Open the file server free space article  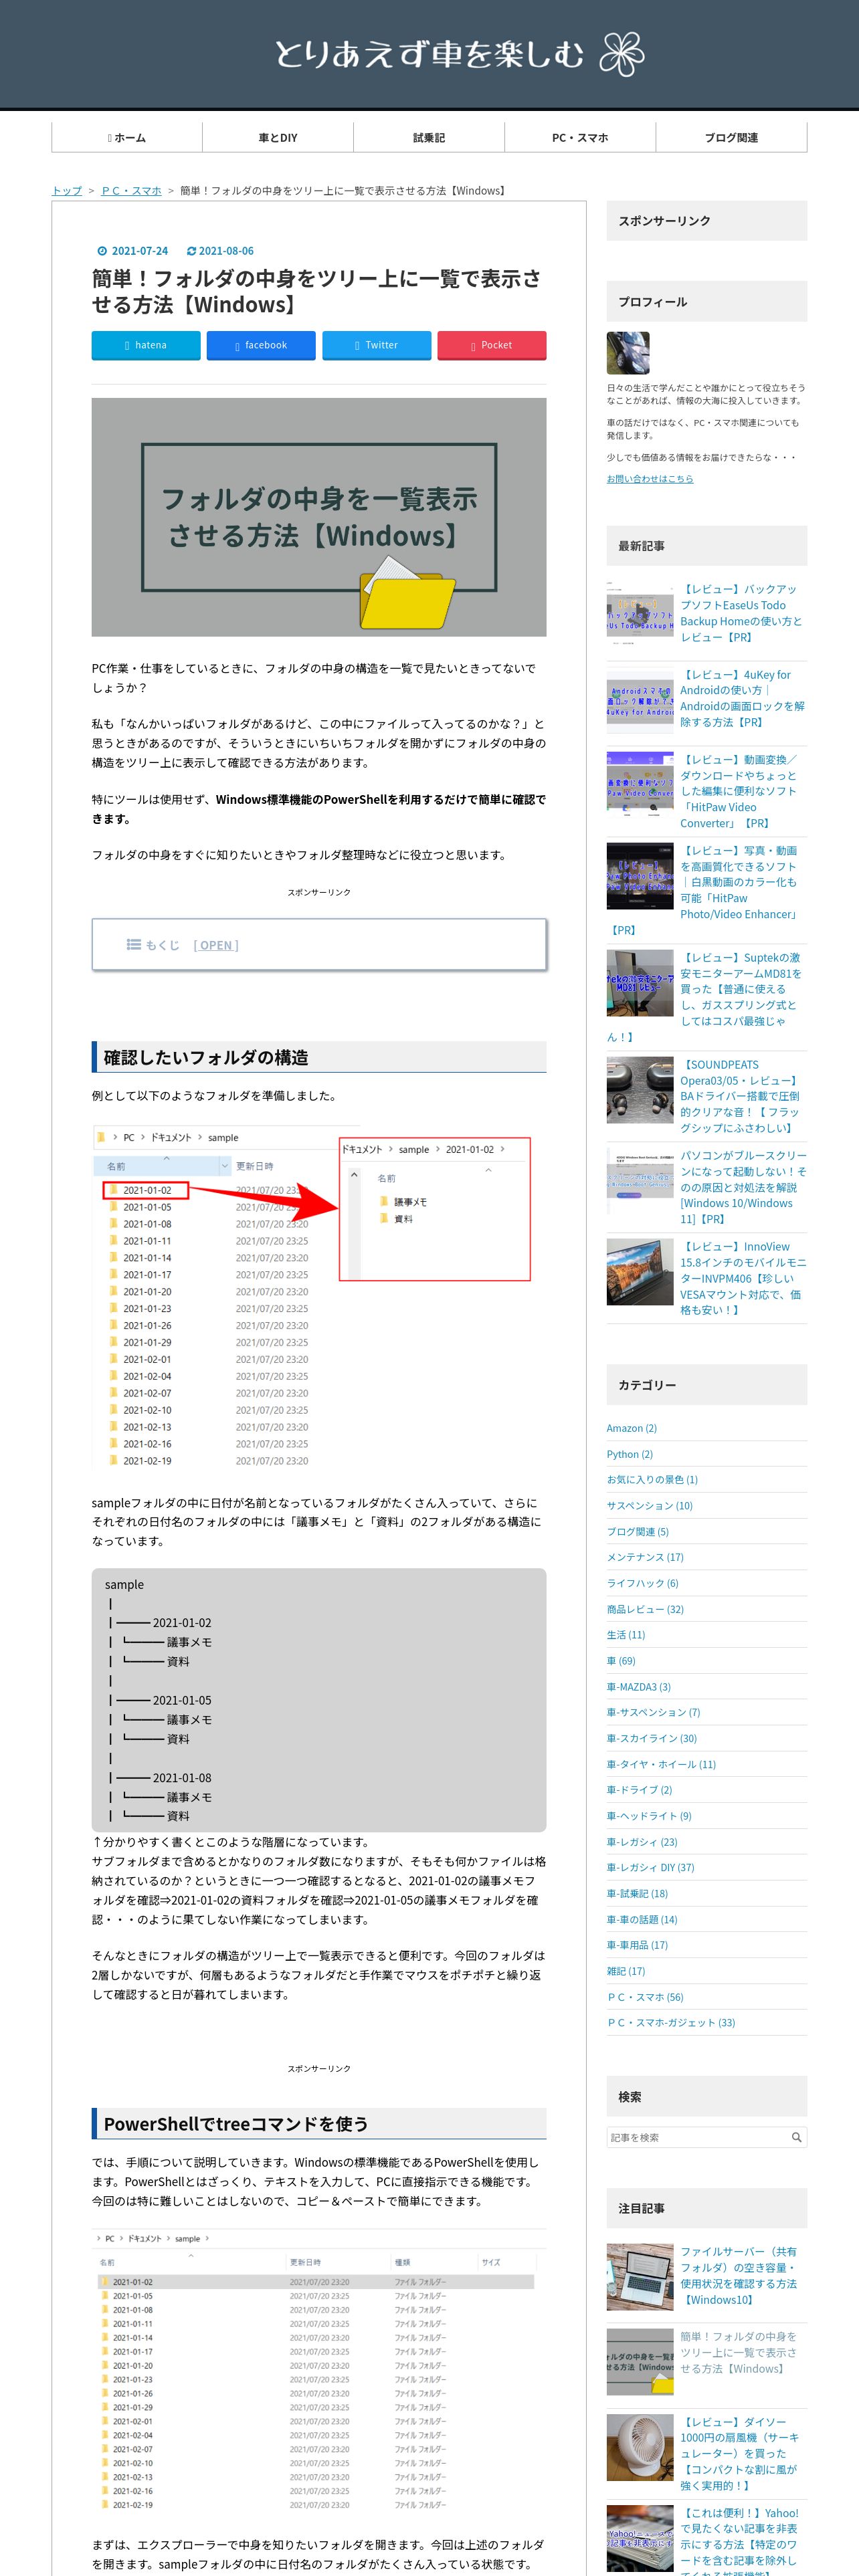click(740, 2276)
